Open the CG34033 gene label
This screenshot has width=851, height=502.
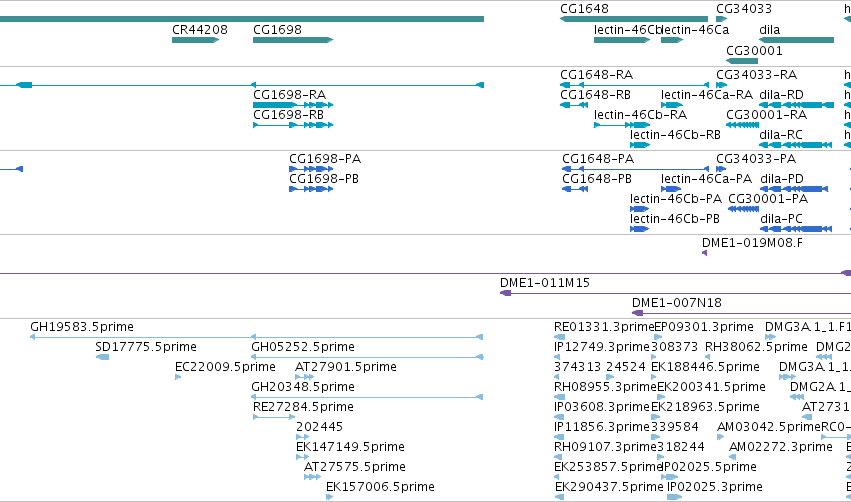point(744,9)
